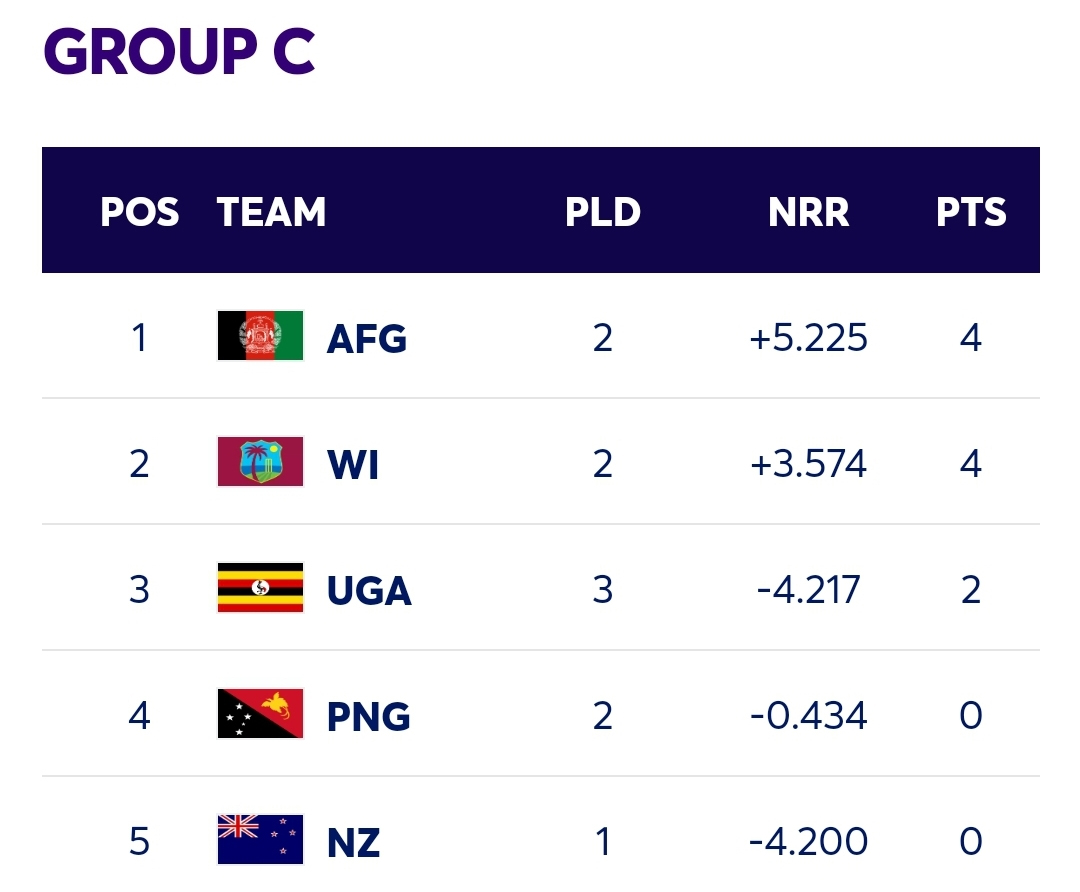Select the PNG team name

tap(368, 716)
